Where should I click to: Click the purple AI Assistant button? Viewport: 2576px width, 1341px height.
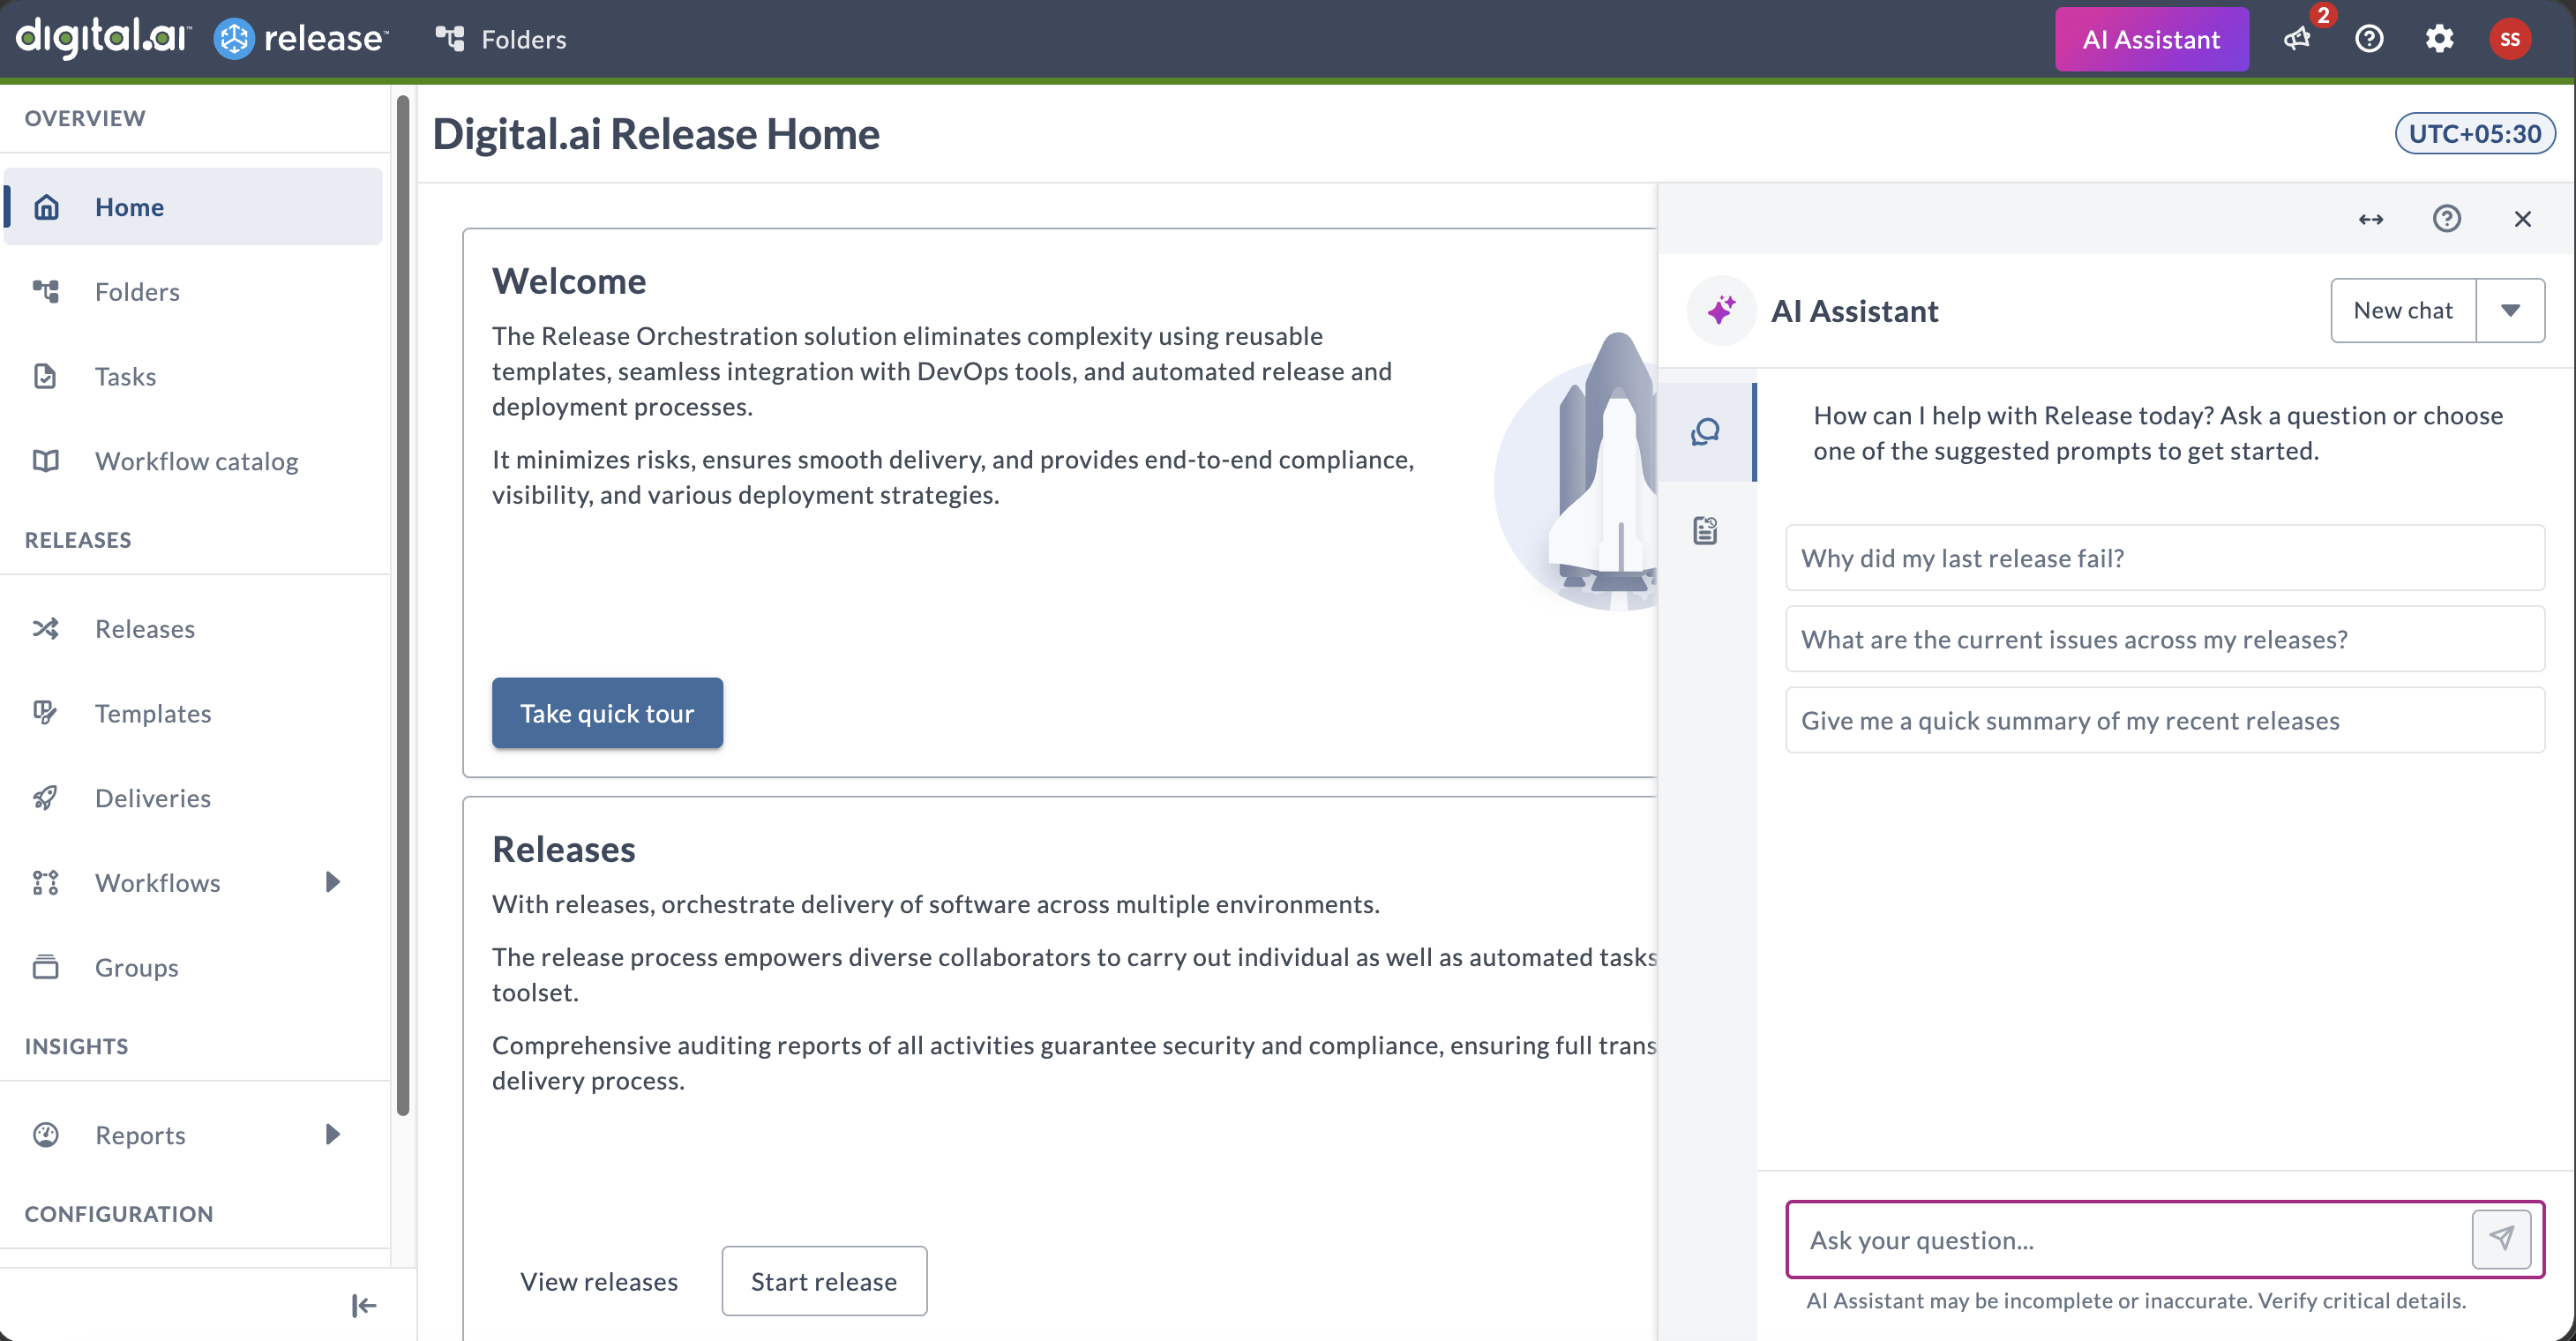(x=2152, y=39)
